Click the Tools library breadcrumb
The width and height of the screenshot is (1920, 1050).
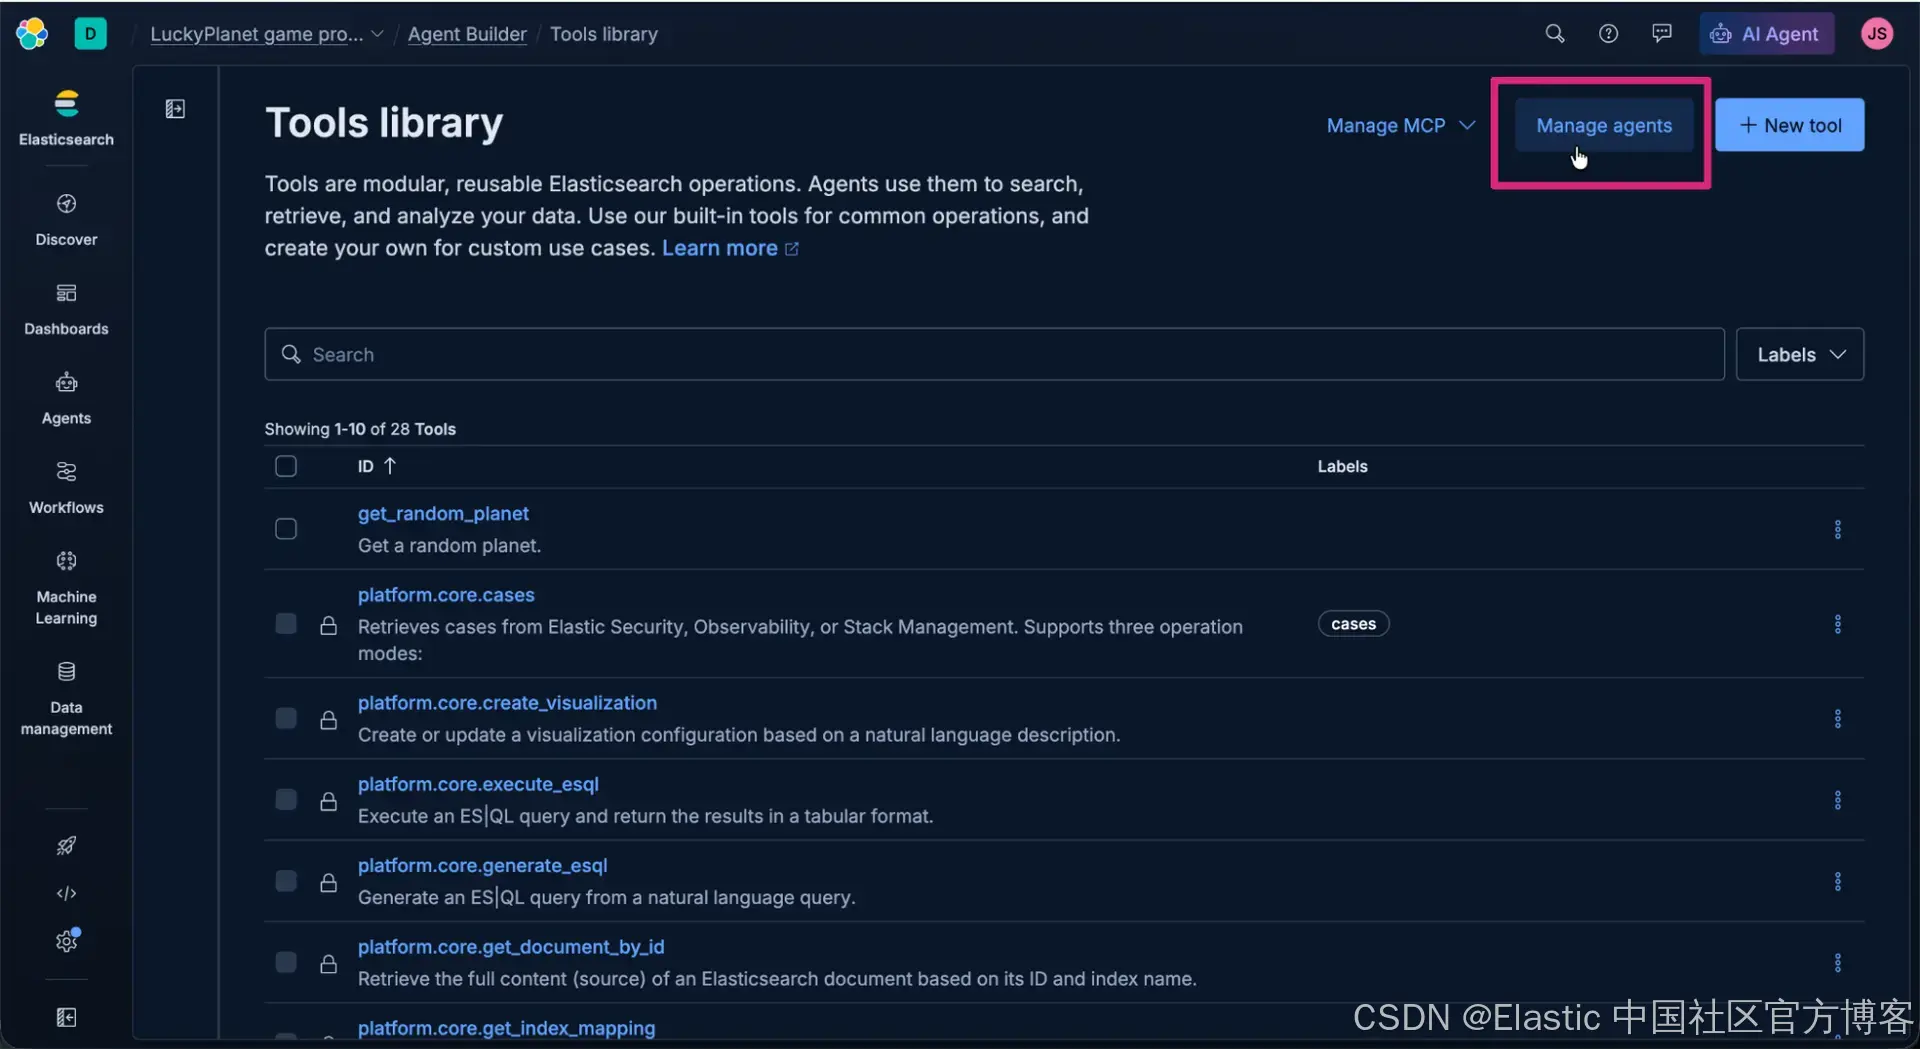[604, 34]
